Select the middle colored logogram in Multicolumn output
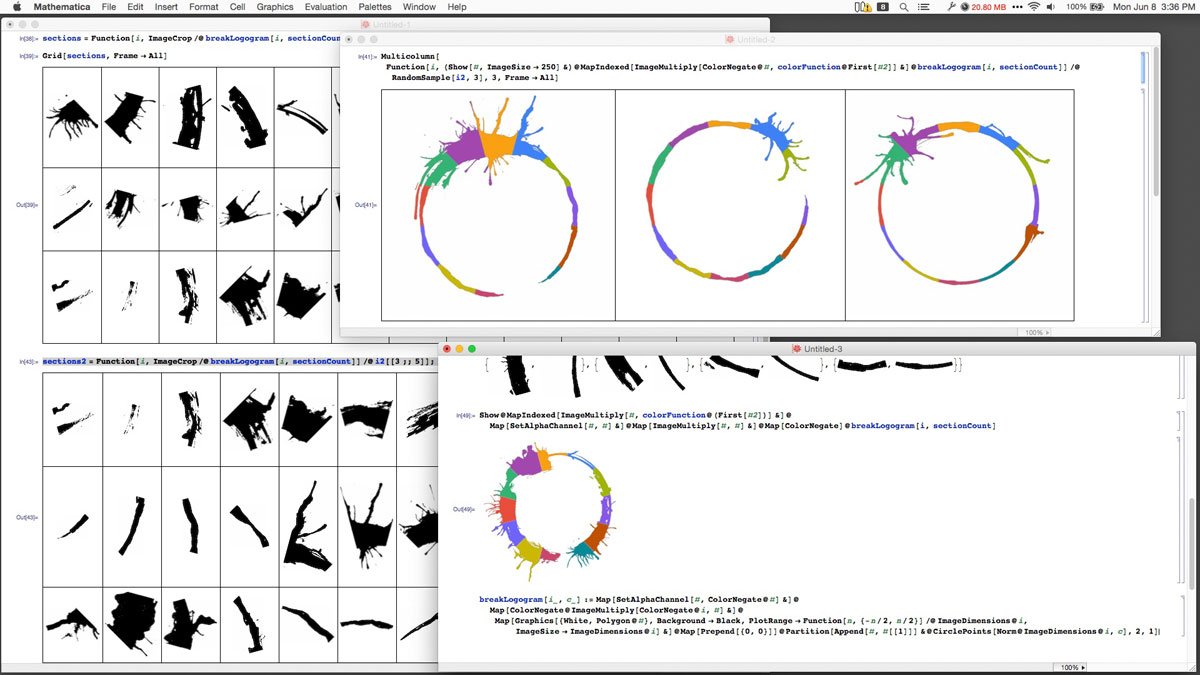This screenshot has width=1200, height=675. click(x=730, y=205)
